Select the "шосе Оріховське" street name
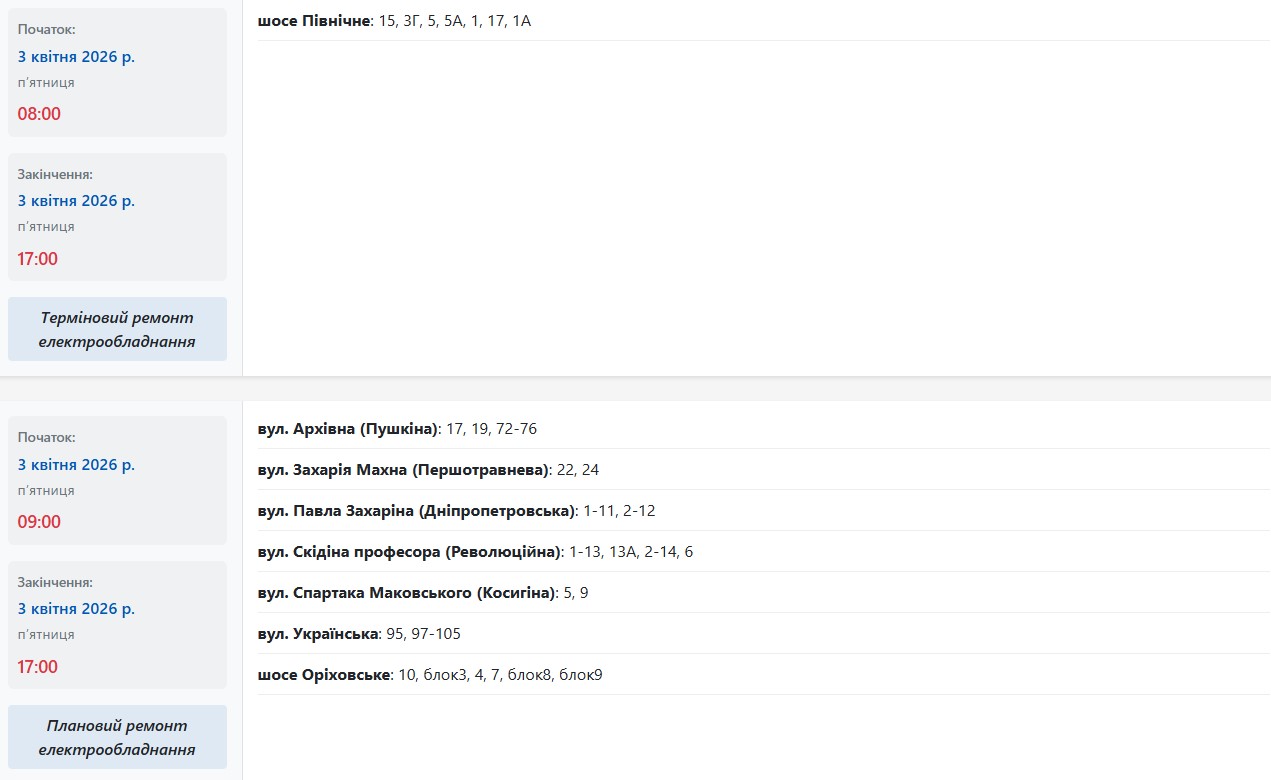The height and width of the screenshot is (780, 1271). [323, 675]
